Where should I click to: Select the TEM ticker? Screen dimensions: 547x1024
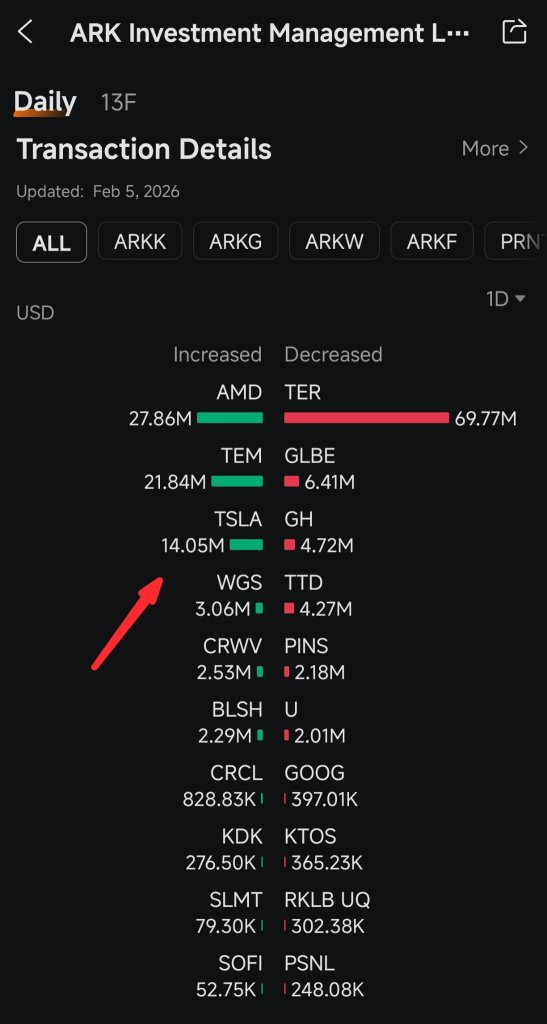coord(242,455)
